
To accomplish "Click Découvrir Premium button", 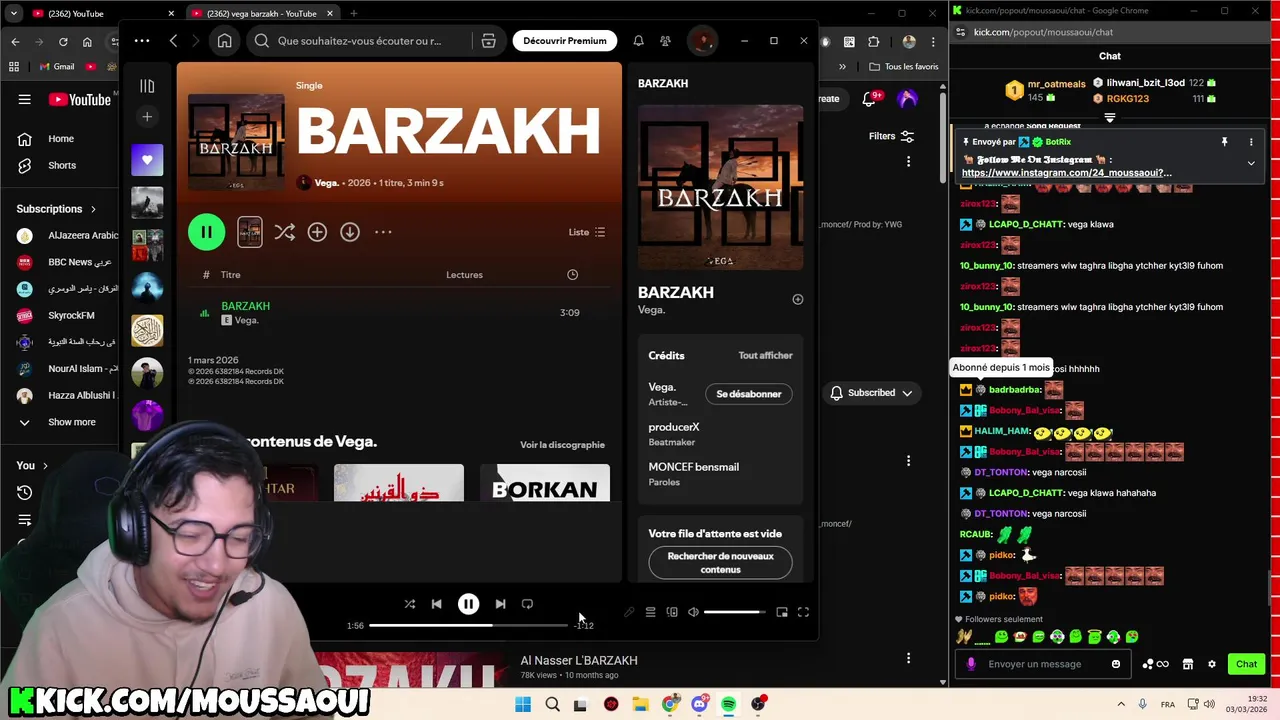I will tap(565, 41).
